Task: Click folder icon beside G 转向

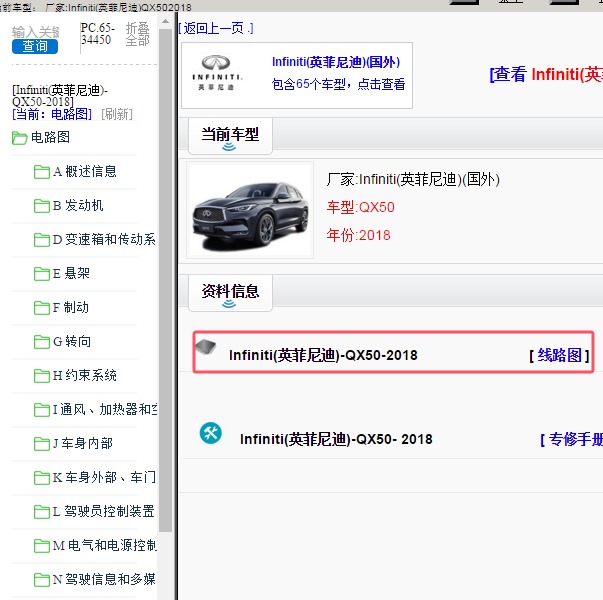Action: (x=42, y=342)
